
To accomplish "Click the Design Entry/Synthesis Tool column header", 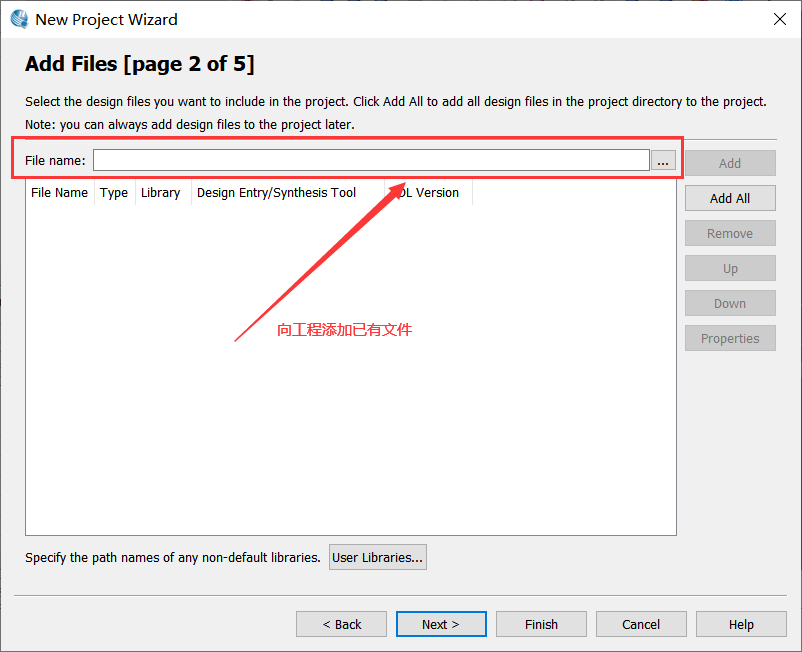I will tap(276, 193).
